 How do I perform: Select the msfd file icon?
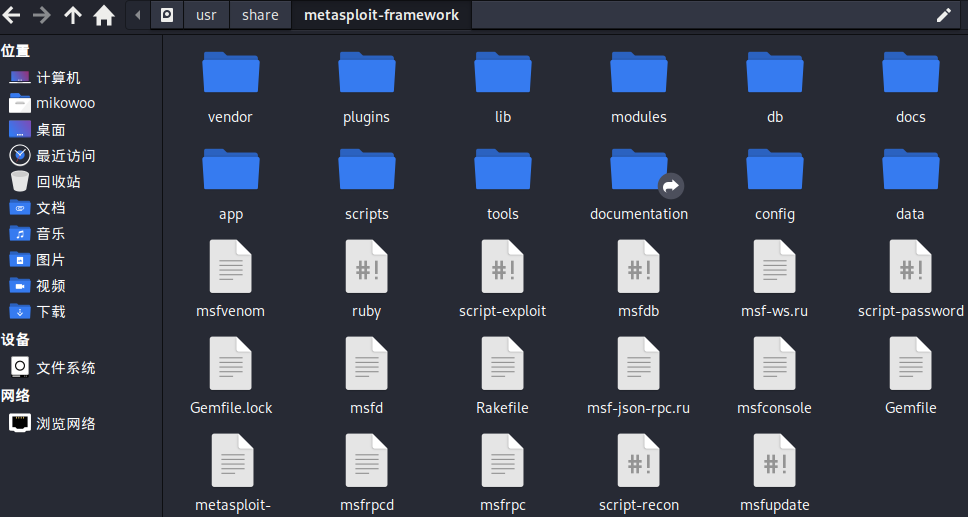pos(367,363)
